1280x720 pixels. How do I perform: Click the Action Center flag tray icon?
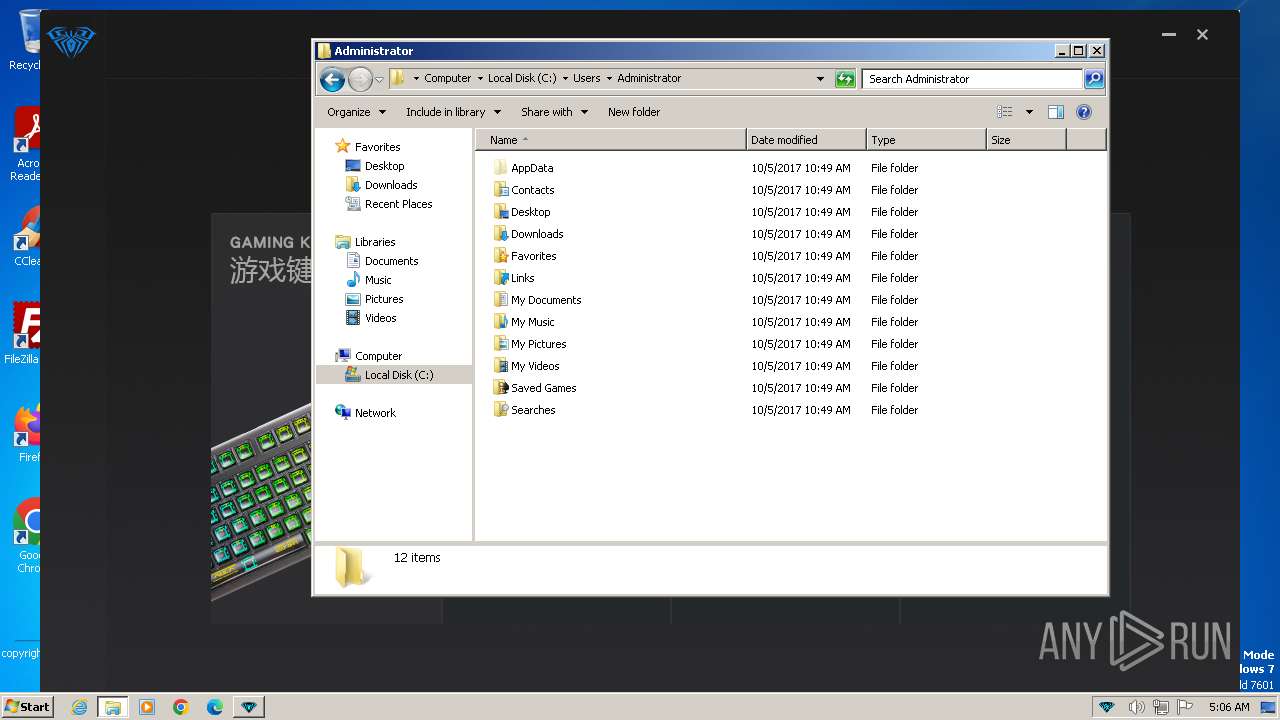(x=1185, y=707)
